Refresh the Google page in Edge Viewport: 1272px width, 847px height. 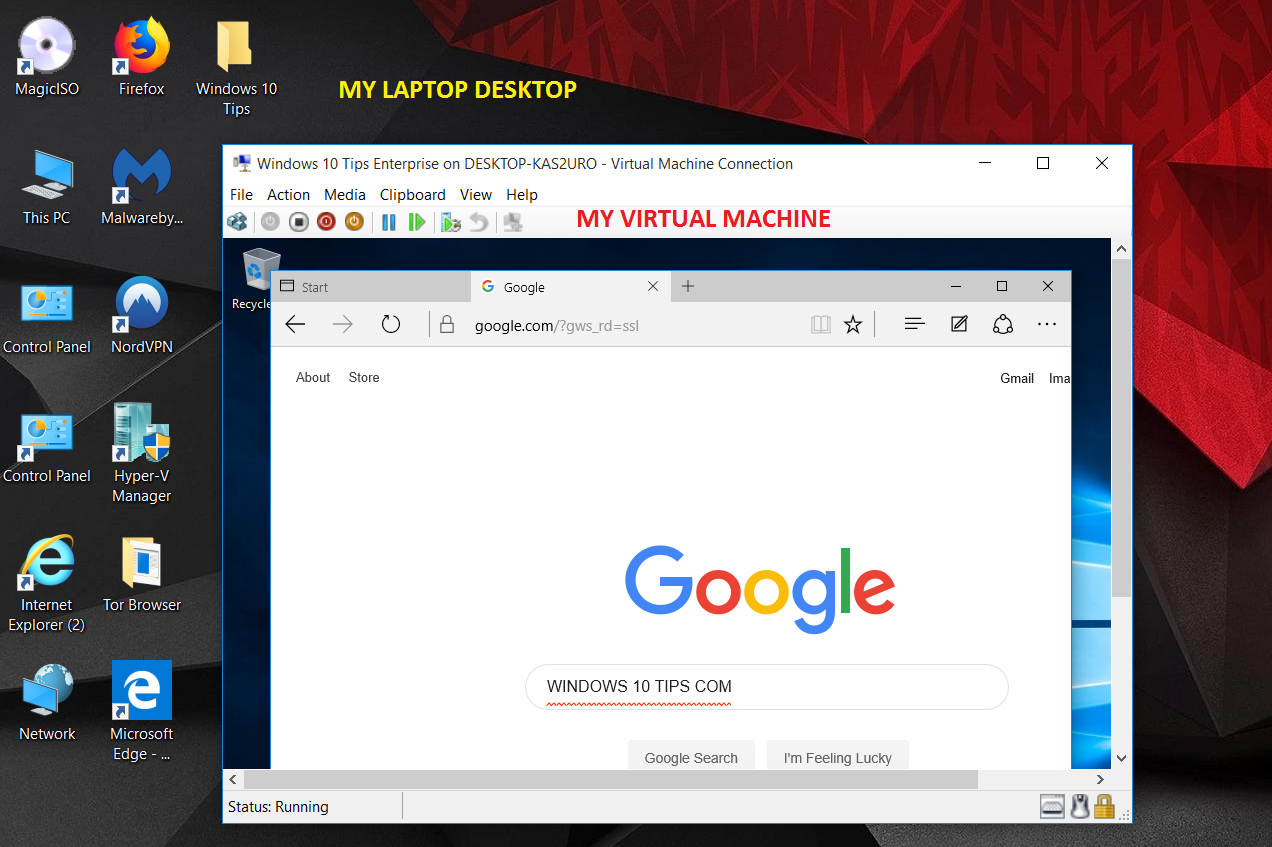coord(391,324)
